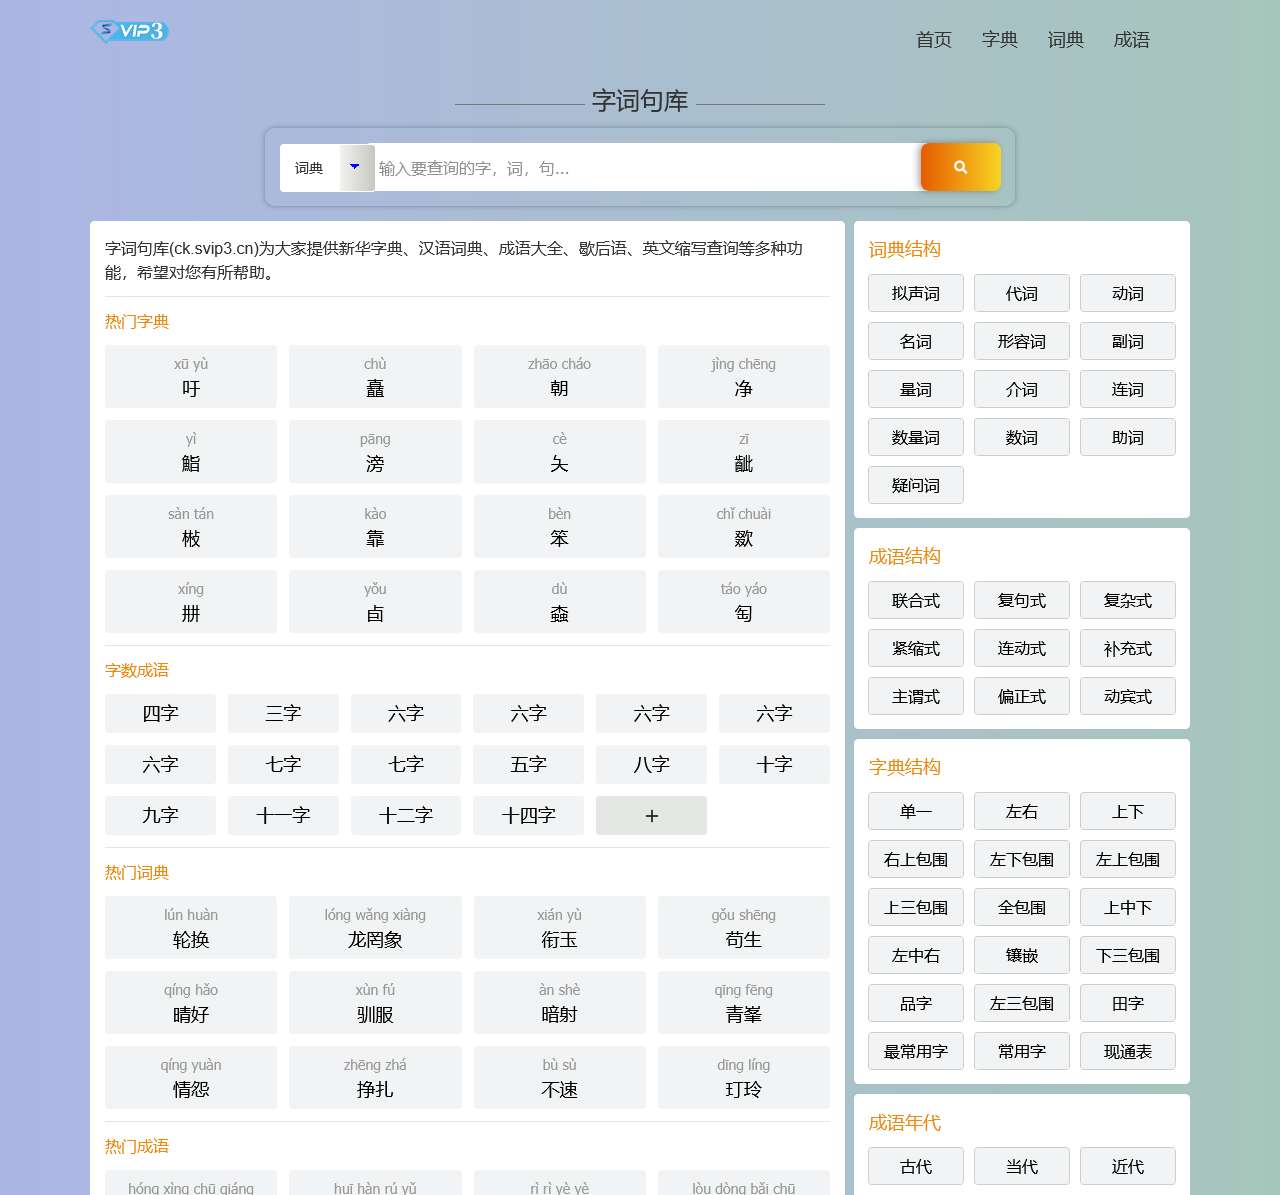This screenshot has height=1195, width=1280.
Task: Click the search magnifier icon
Action: click(959, 167)
